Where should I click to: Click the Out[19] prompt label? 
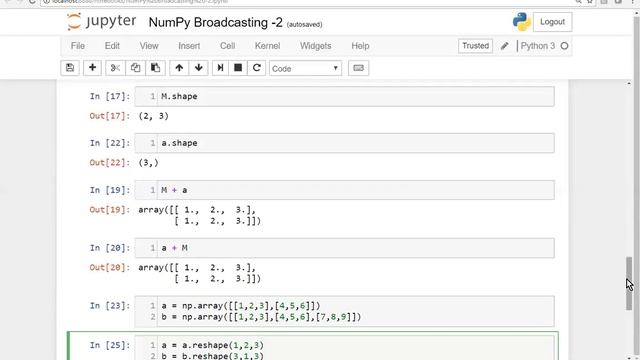click(110, 210)
